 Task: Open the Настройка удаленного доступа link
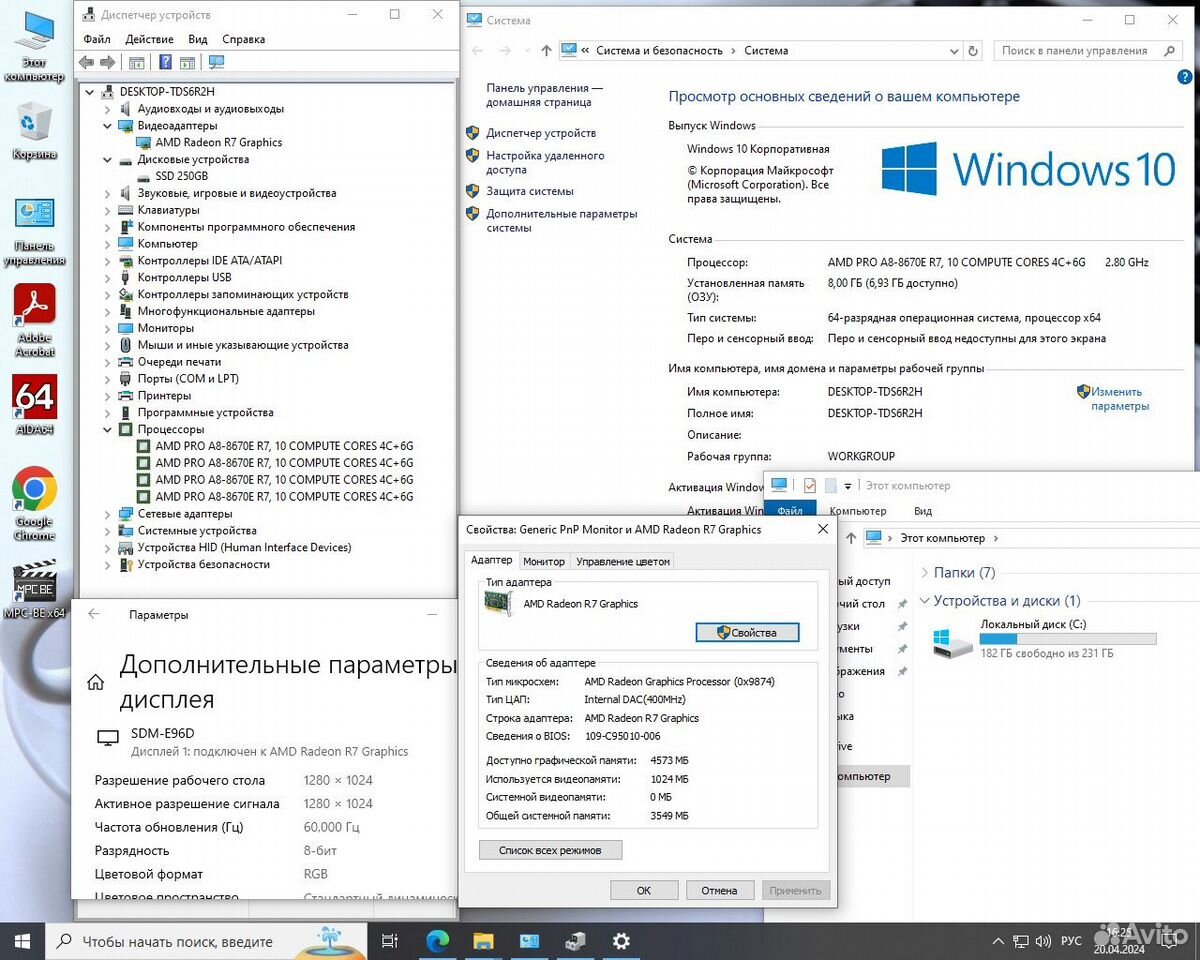(545, 163)
